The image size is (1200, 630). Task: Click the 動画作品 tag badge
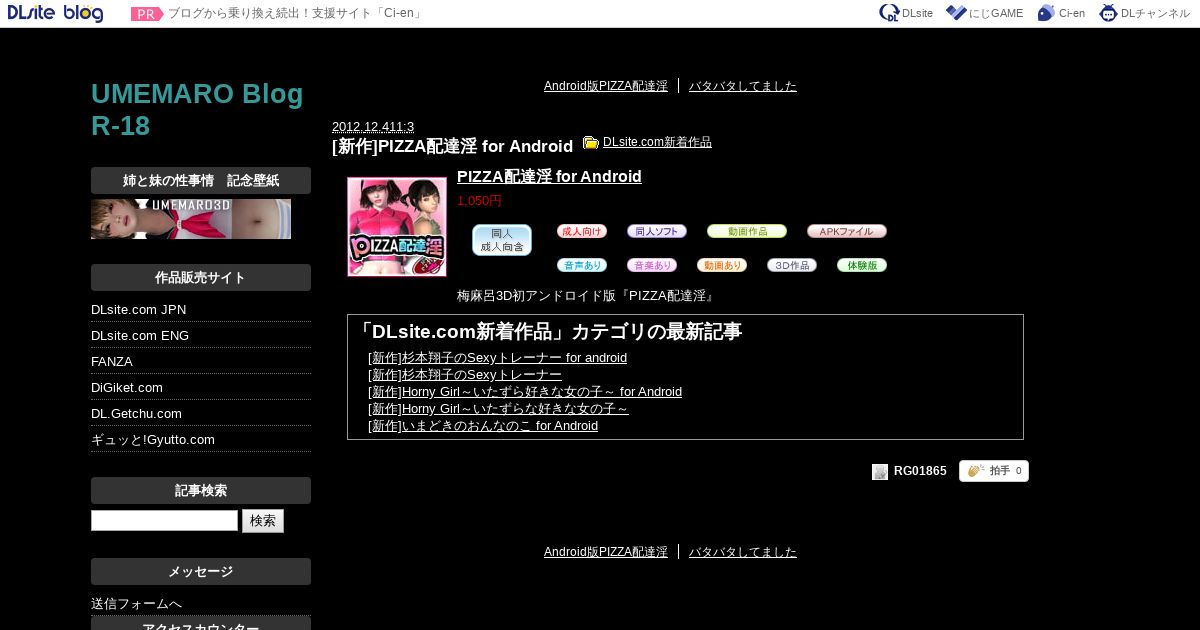(747, 231)
